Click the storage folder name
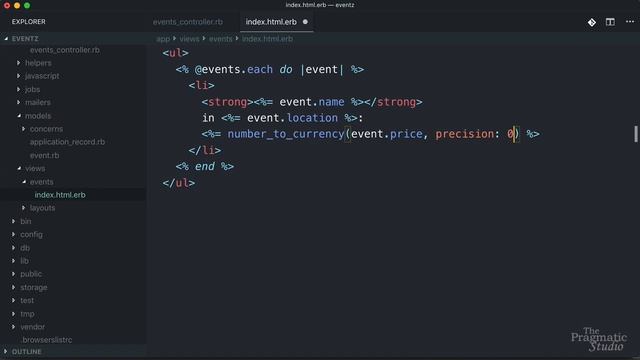This screenshot has width=640, height=360. 34,287
